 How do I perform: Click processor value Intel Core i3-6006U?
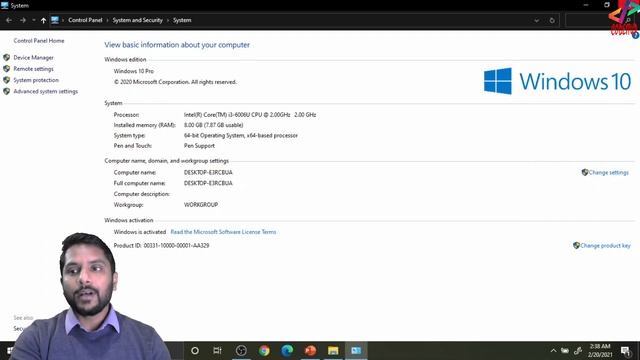250,115
